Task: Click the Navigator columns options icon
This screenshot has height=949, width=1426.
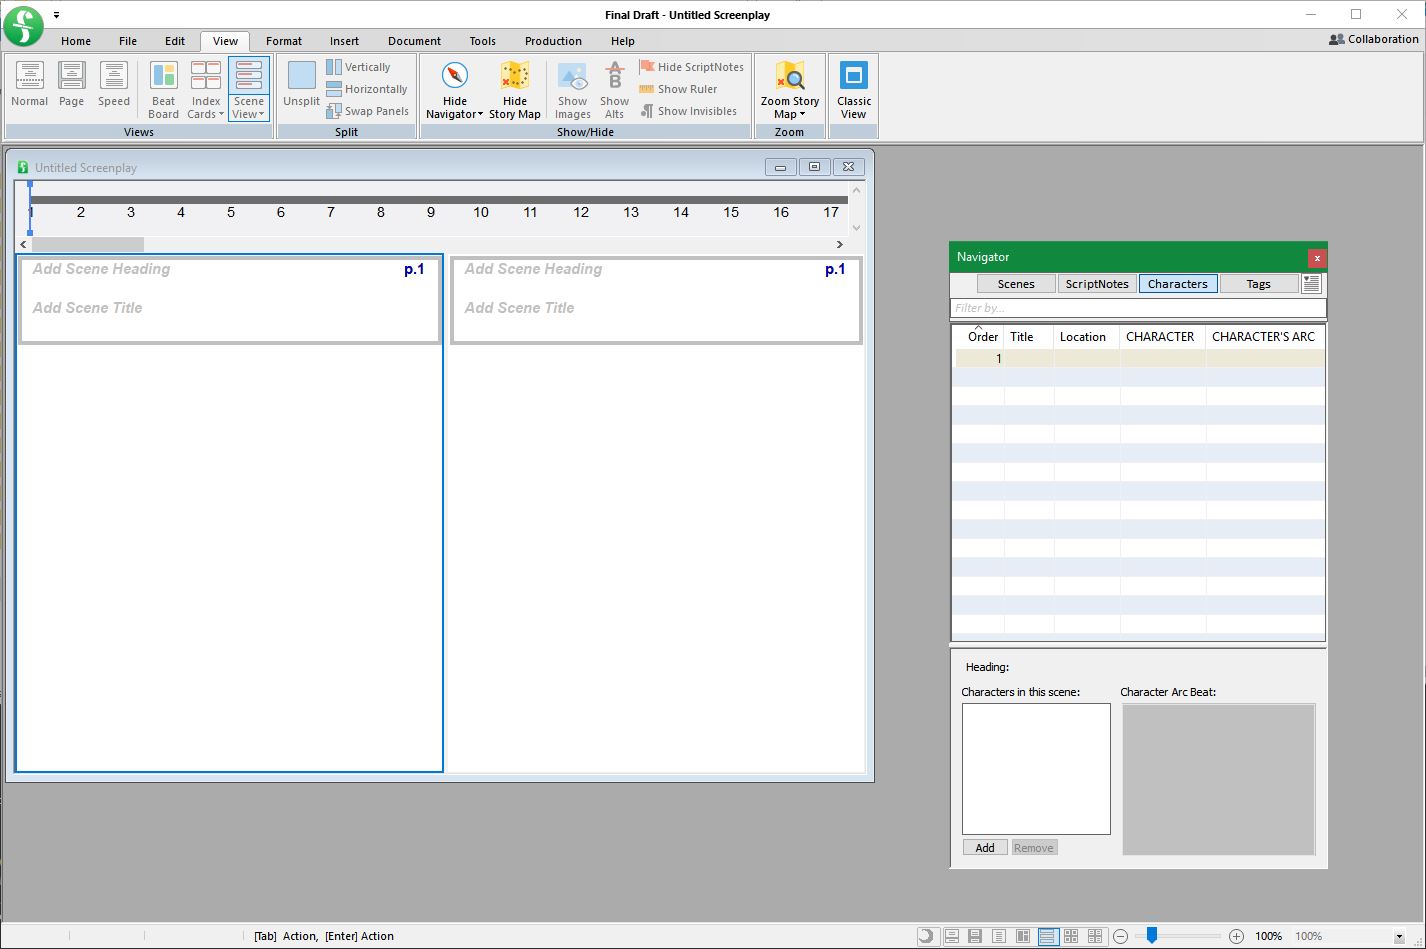Action: click(x=1312, y=284)
